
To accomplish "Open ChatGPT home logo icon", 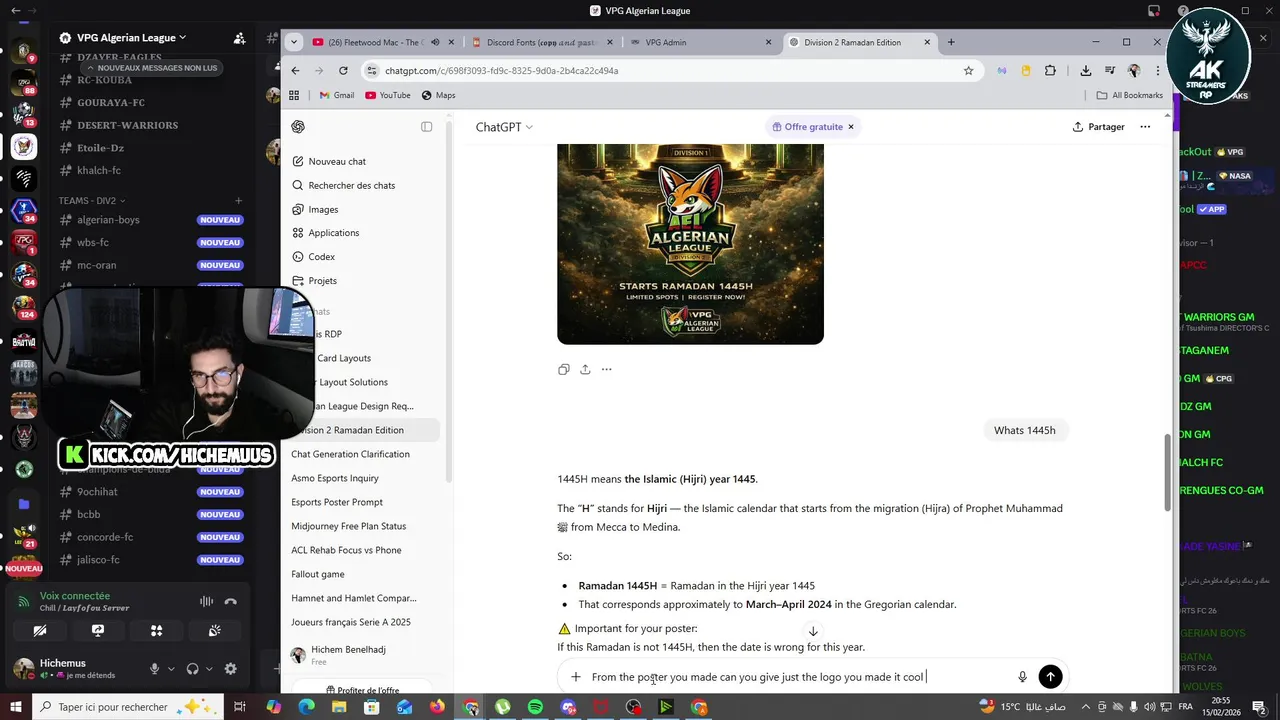I will [298, 127].
